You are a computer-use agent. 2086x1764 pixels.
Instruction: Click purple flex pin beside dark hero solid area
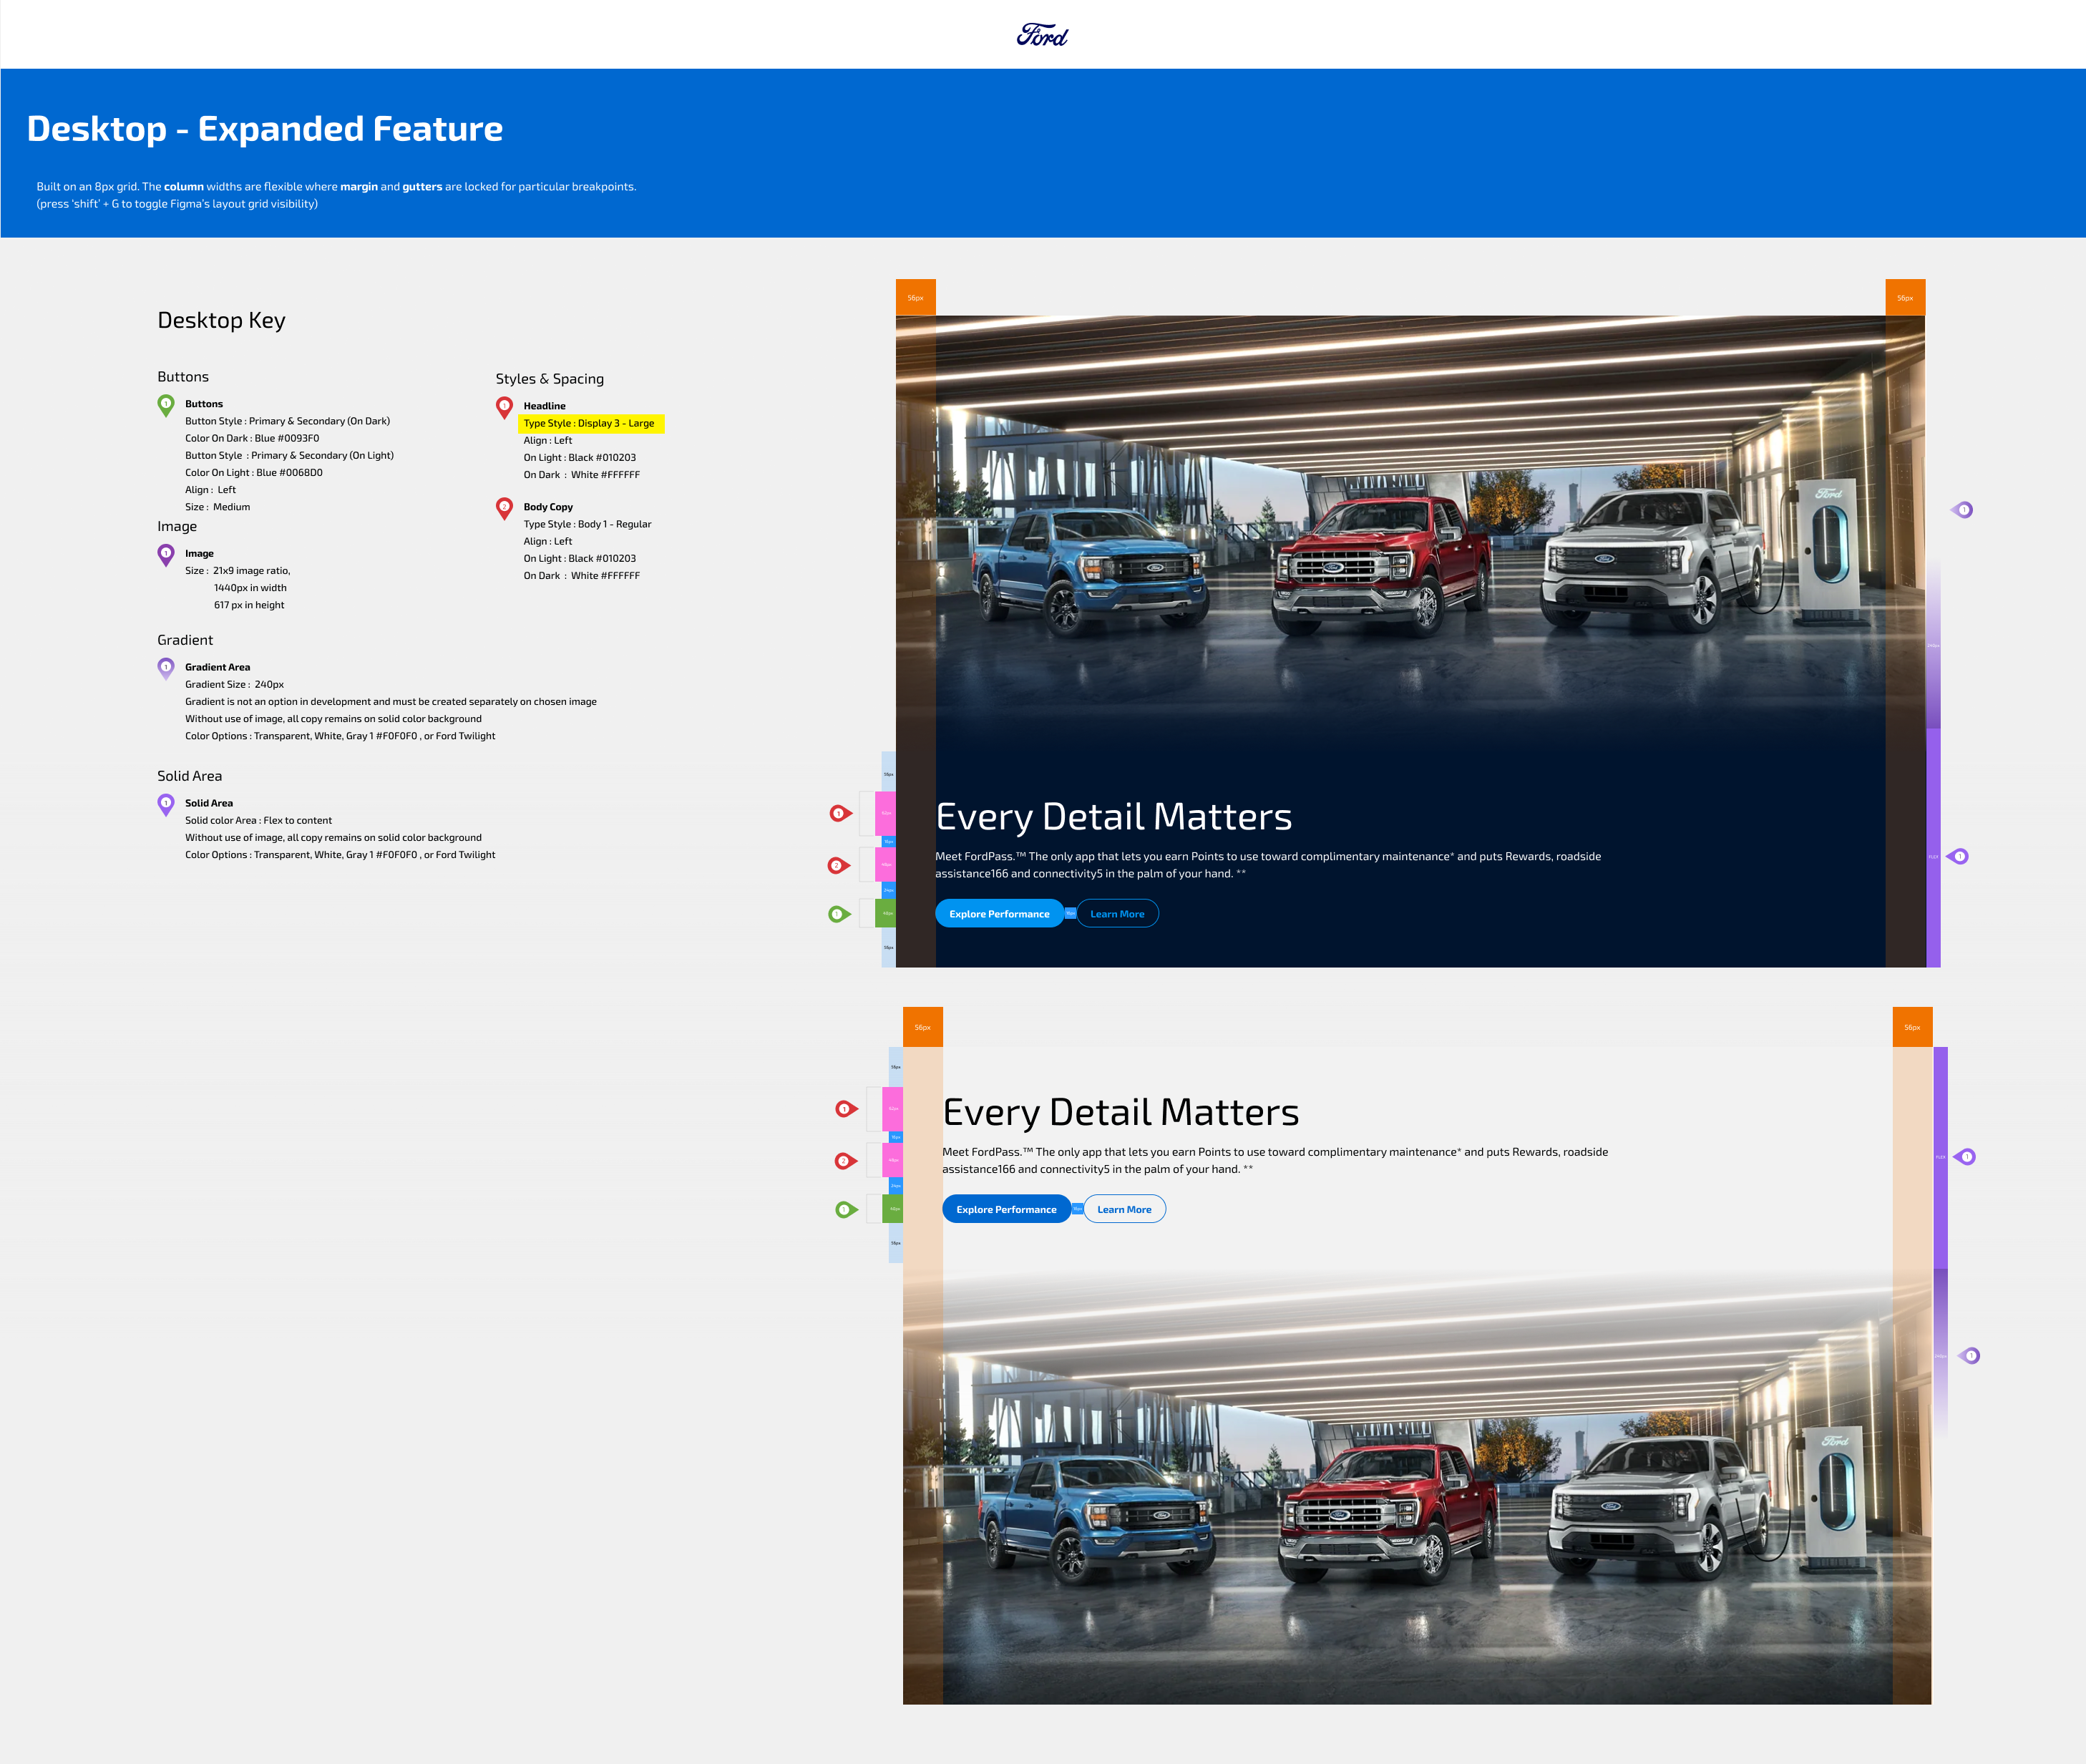click(x=1958, y=856)
